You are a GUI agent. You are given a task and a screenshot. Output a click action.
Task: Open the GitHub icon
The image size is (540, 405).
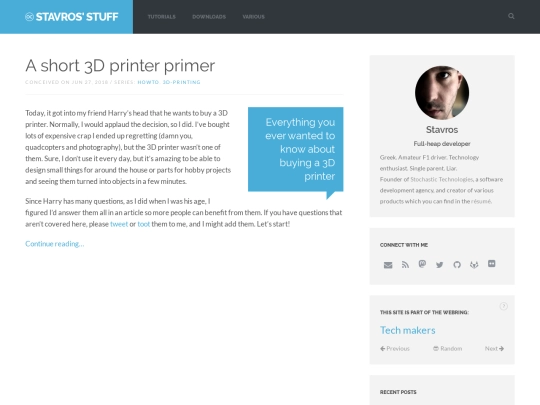click(457, 264)
